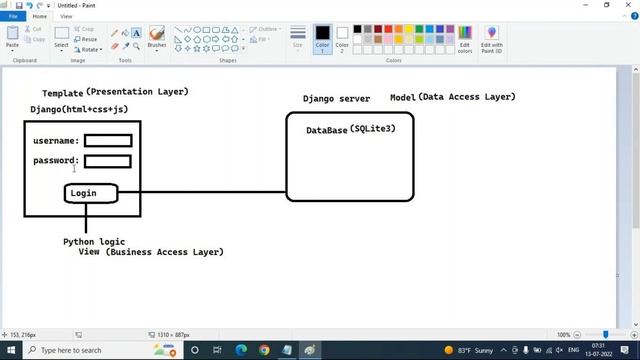
Task: Choose the Diamond shape
Action: (x=187, y=40)
